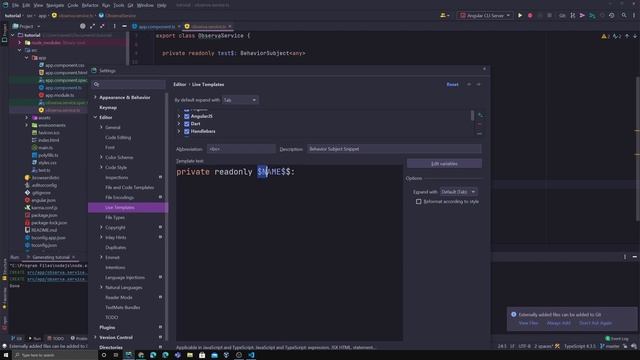Go to next highlighted error arrow
The height and width of the screenshot is (360, 640).
click(x=635, y=36)
